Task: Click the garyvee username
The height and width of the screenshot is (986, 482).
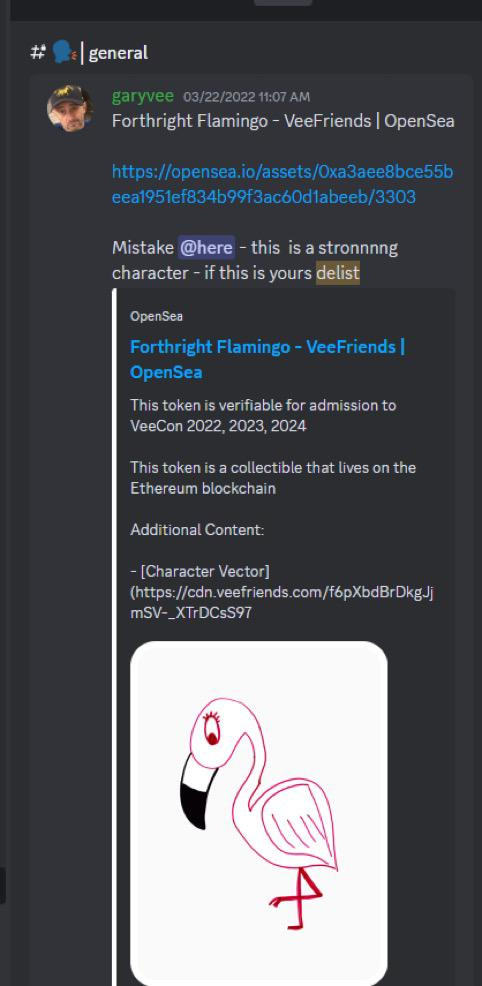Action: coord(143,96)
